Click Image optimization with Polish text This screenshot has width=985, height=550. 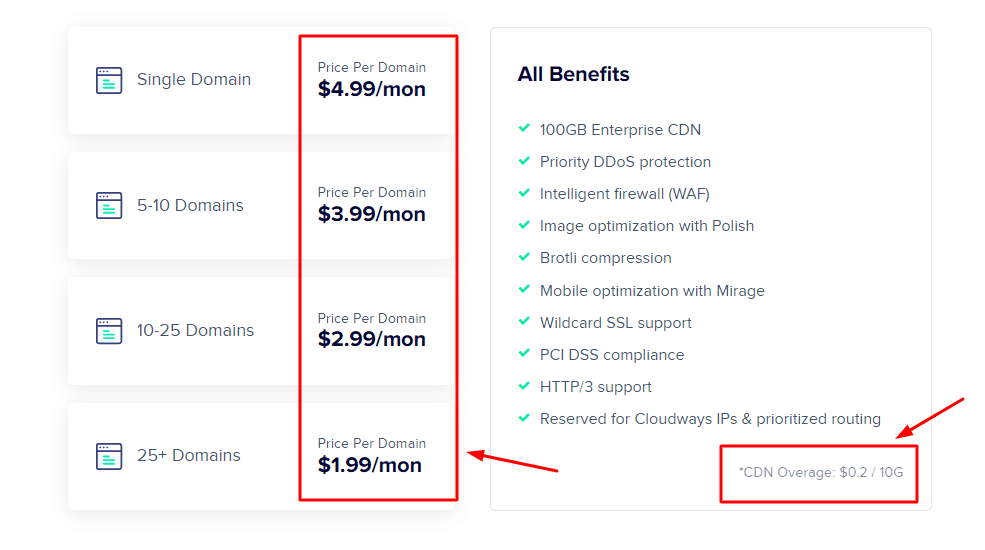[x=647, y=226]
